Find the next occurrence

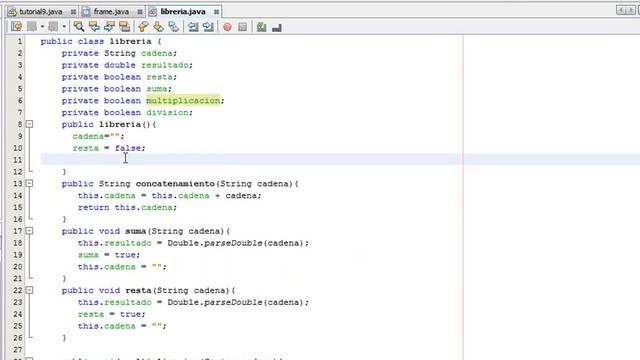pos(109,27)
